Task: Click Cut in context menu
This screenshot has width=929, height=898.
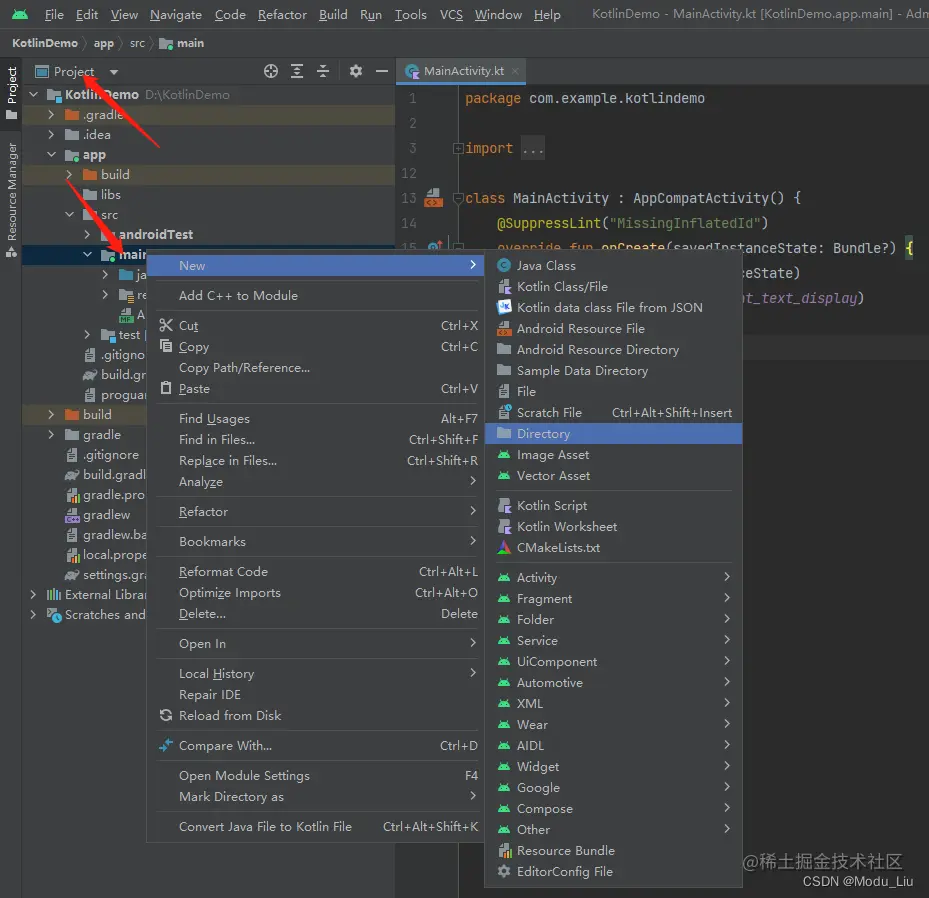Action: point(316,326)
